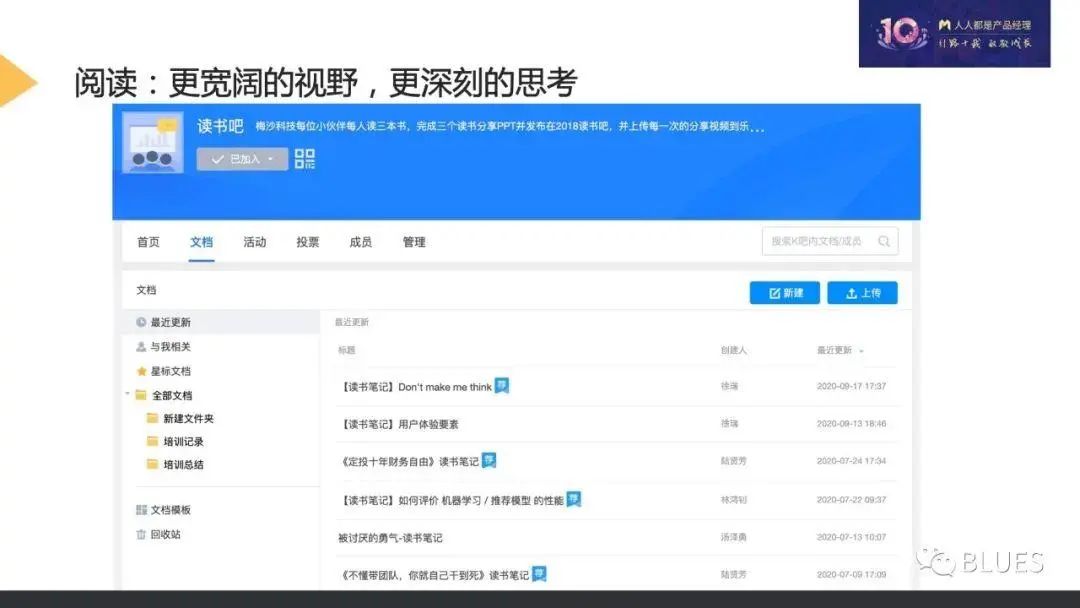Screen dimensions: 1080x608
Task: Open 《定投十年财务自由》读书笔记 document
Action: point(409,461)
